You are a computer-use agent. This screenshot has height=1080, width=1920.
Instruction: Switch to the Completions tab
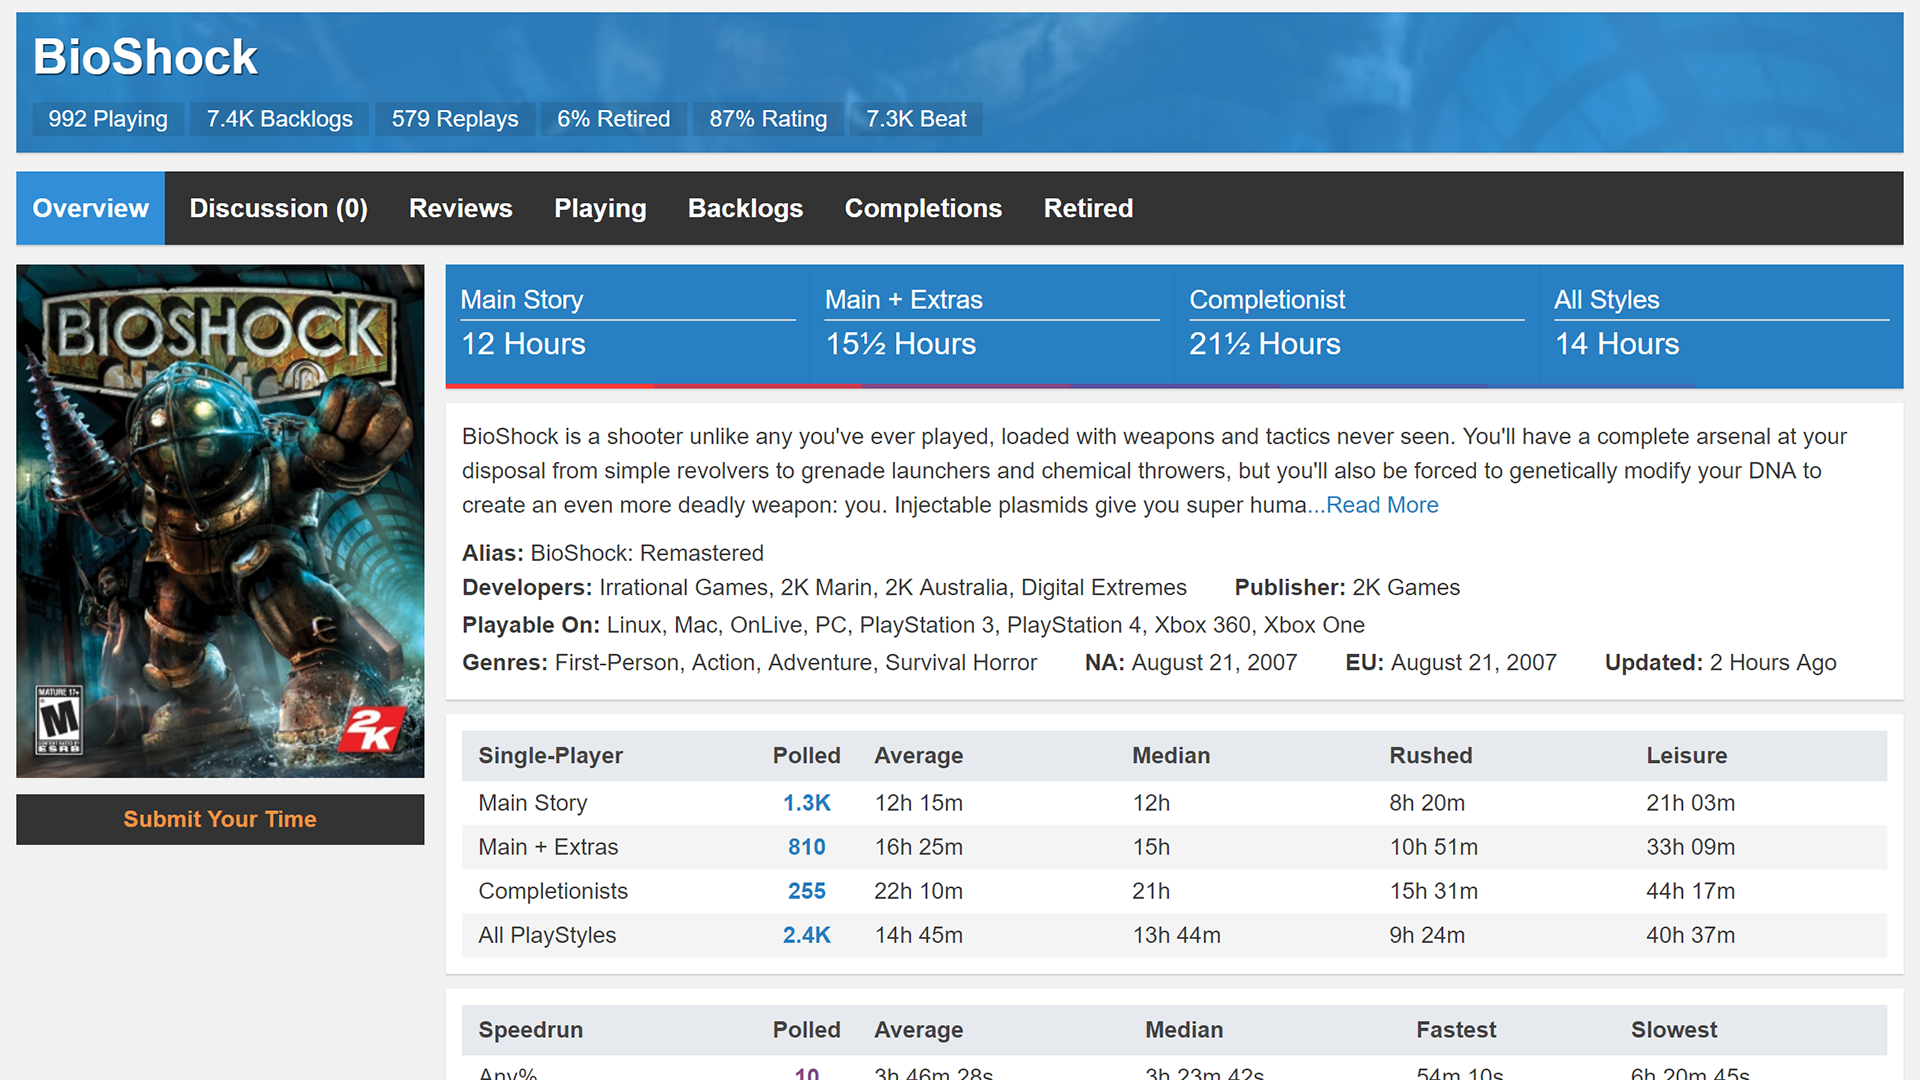click(x=923, y=208)
